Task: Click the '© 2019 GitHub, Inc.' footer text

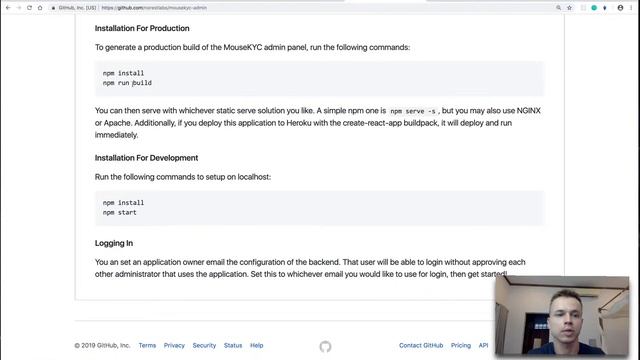Action: pos(102,345)
